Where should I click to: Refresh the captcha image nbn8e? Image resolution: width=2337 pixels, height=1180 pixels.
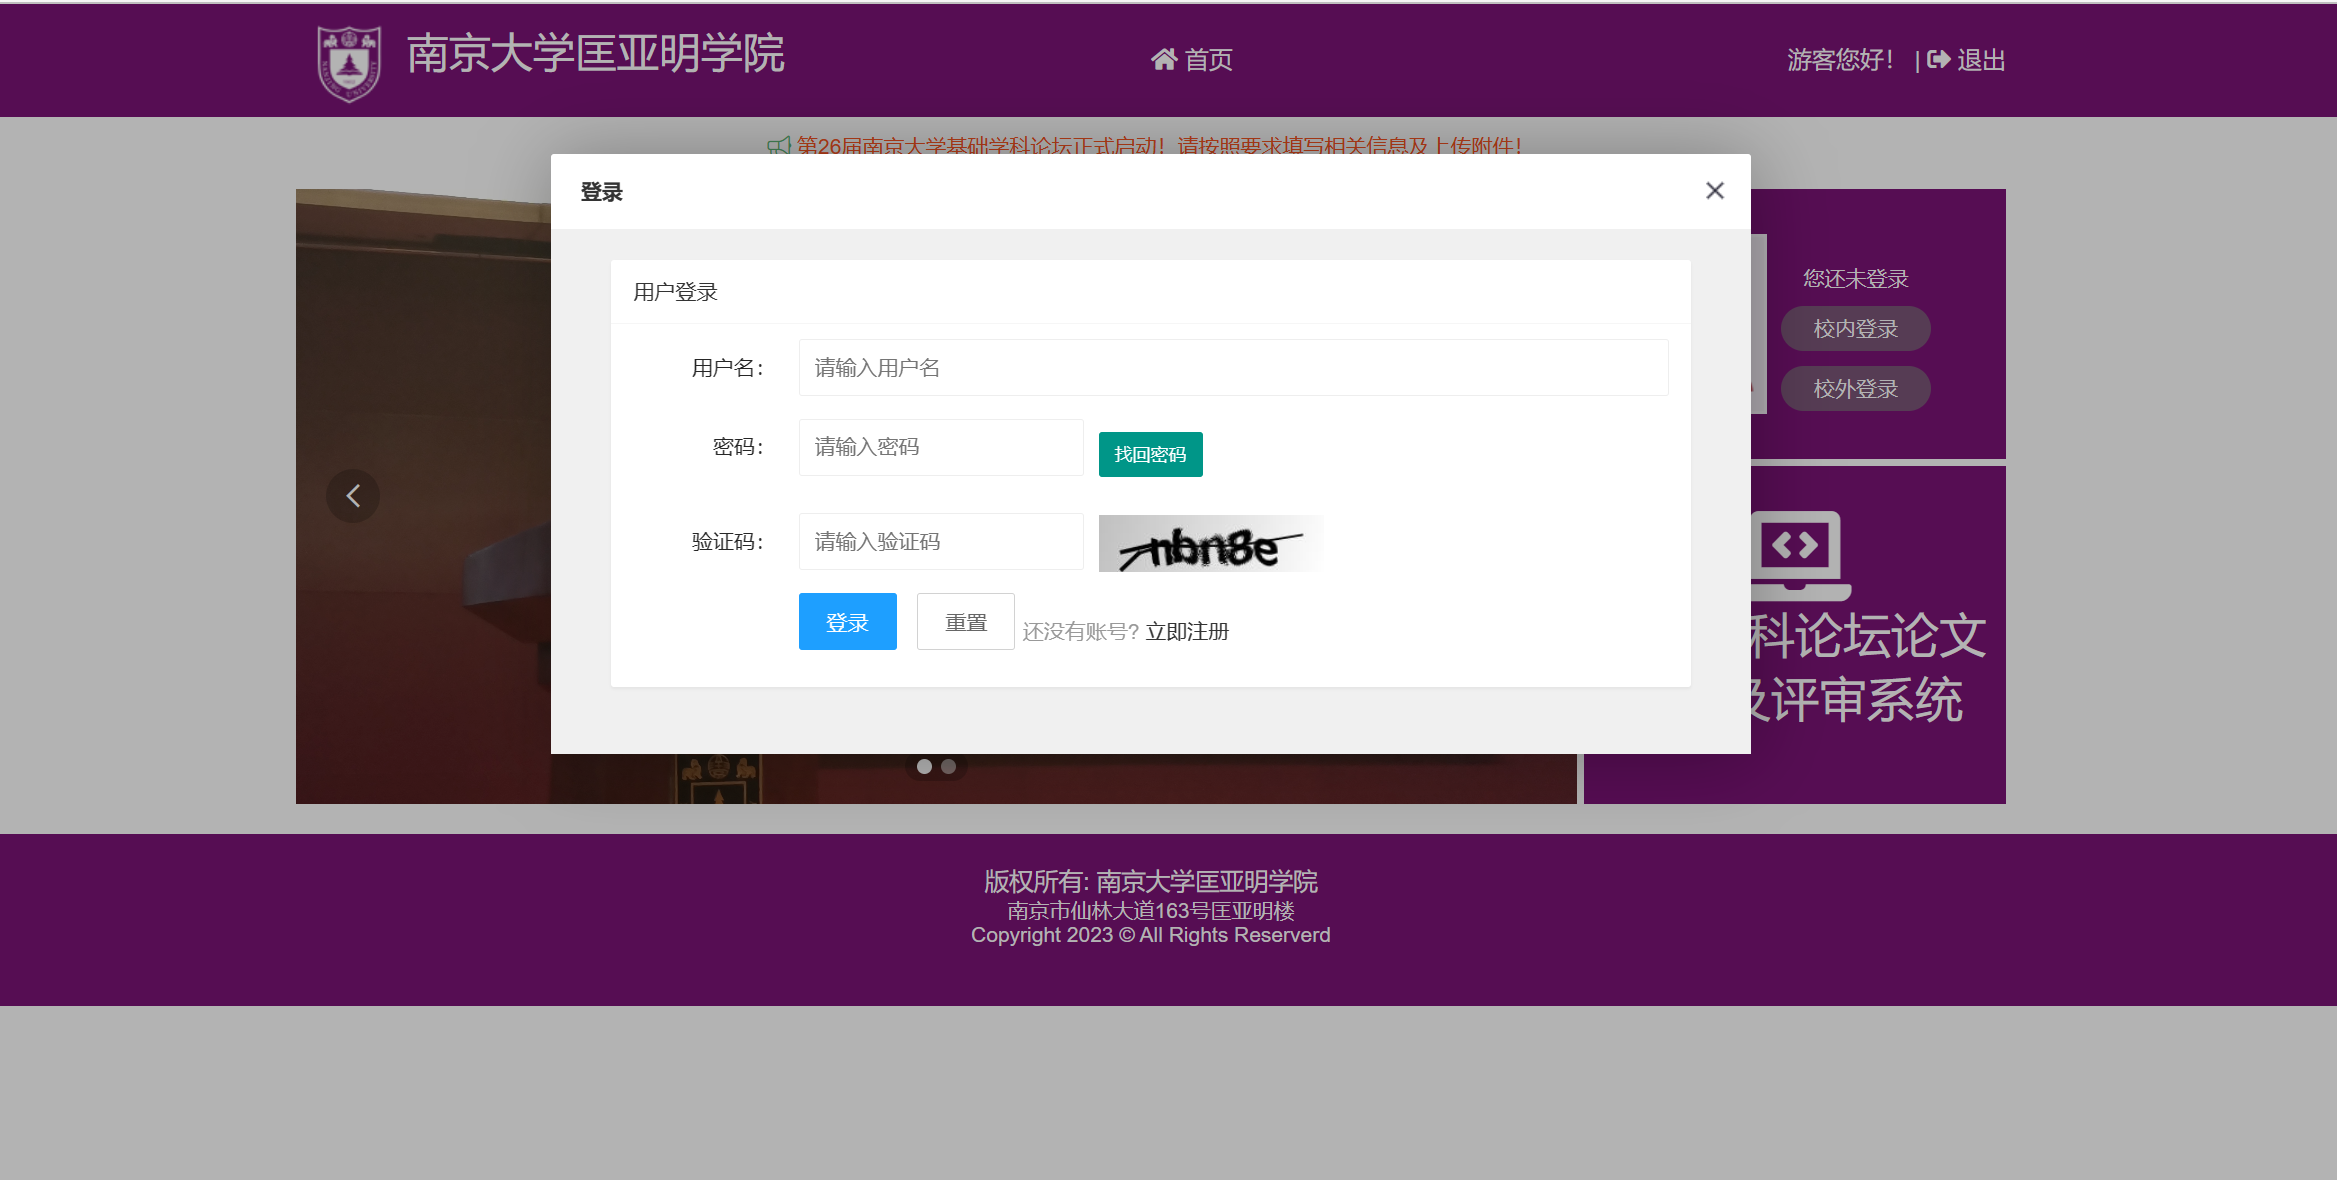(x=1210, y=544)
